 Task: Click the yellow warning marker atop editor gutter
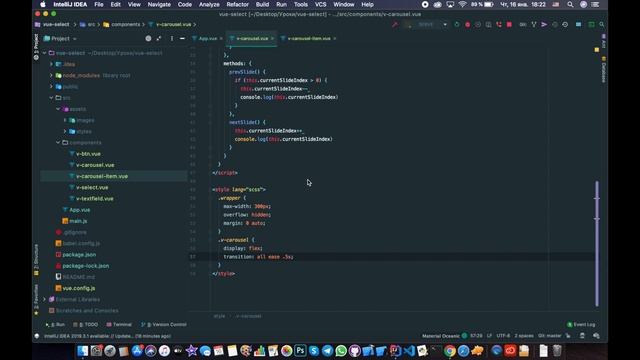[x=597, y=50]
